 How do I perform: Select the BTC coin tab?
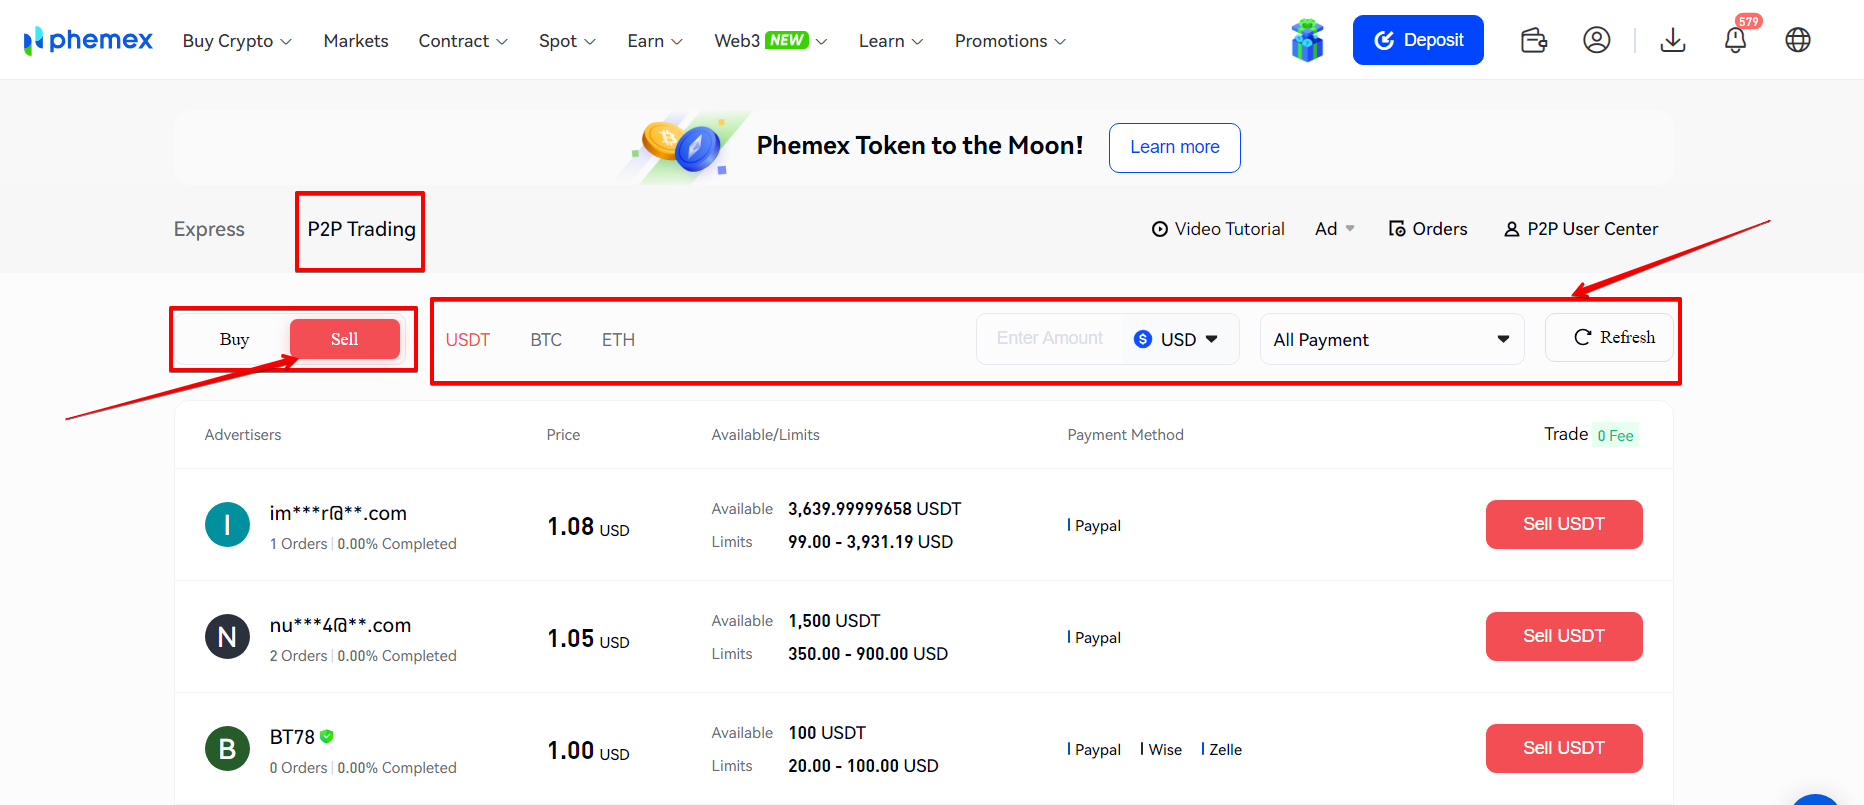[546, 340]
